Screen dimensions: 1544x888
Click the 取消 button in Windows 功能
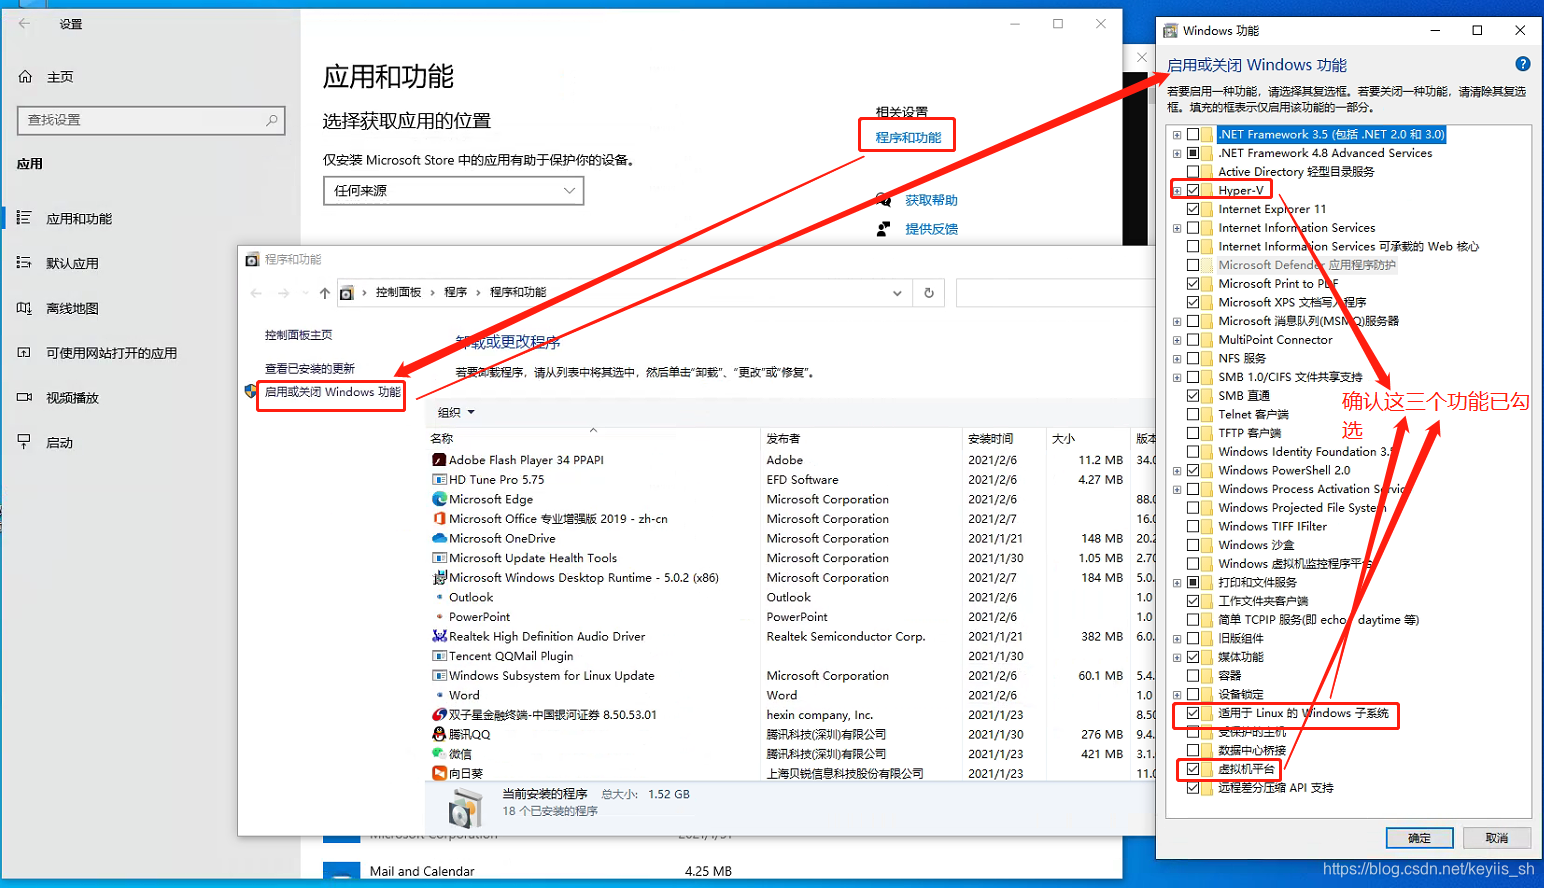(1497, 838)
